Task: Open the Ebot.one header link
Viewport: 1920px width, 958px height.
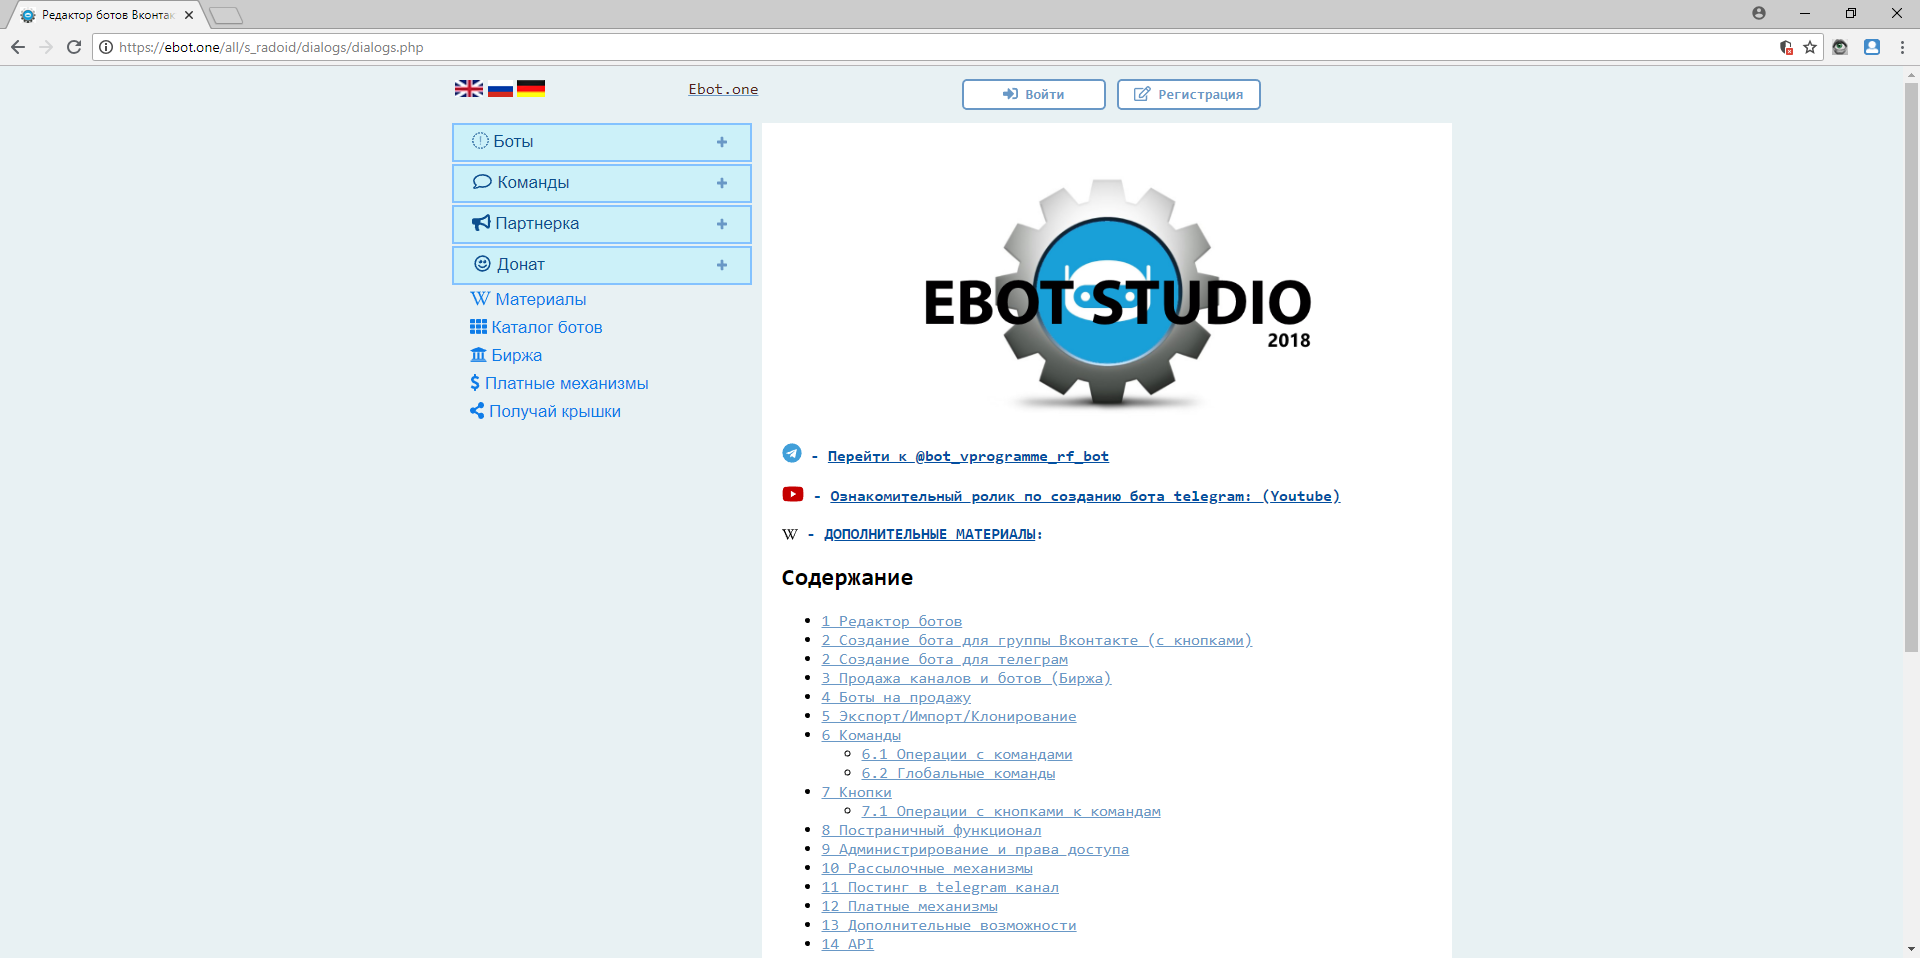Action: [x=723, y=89]
